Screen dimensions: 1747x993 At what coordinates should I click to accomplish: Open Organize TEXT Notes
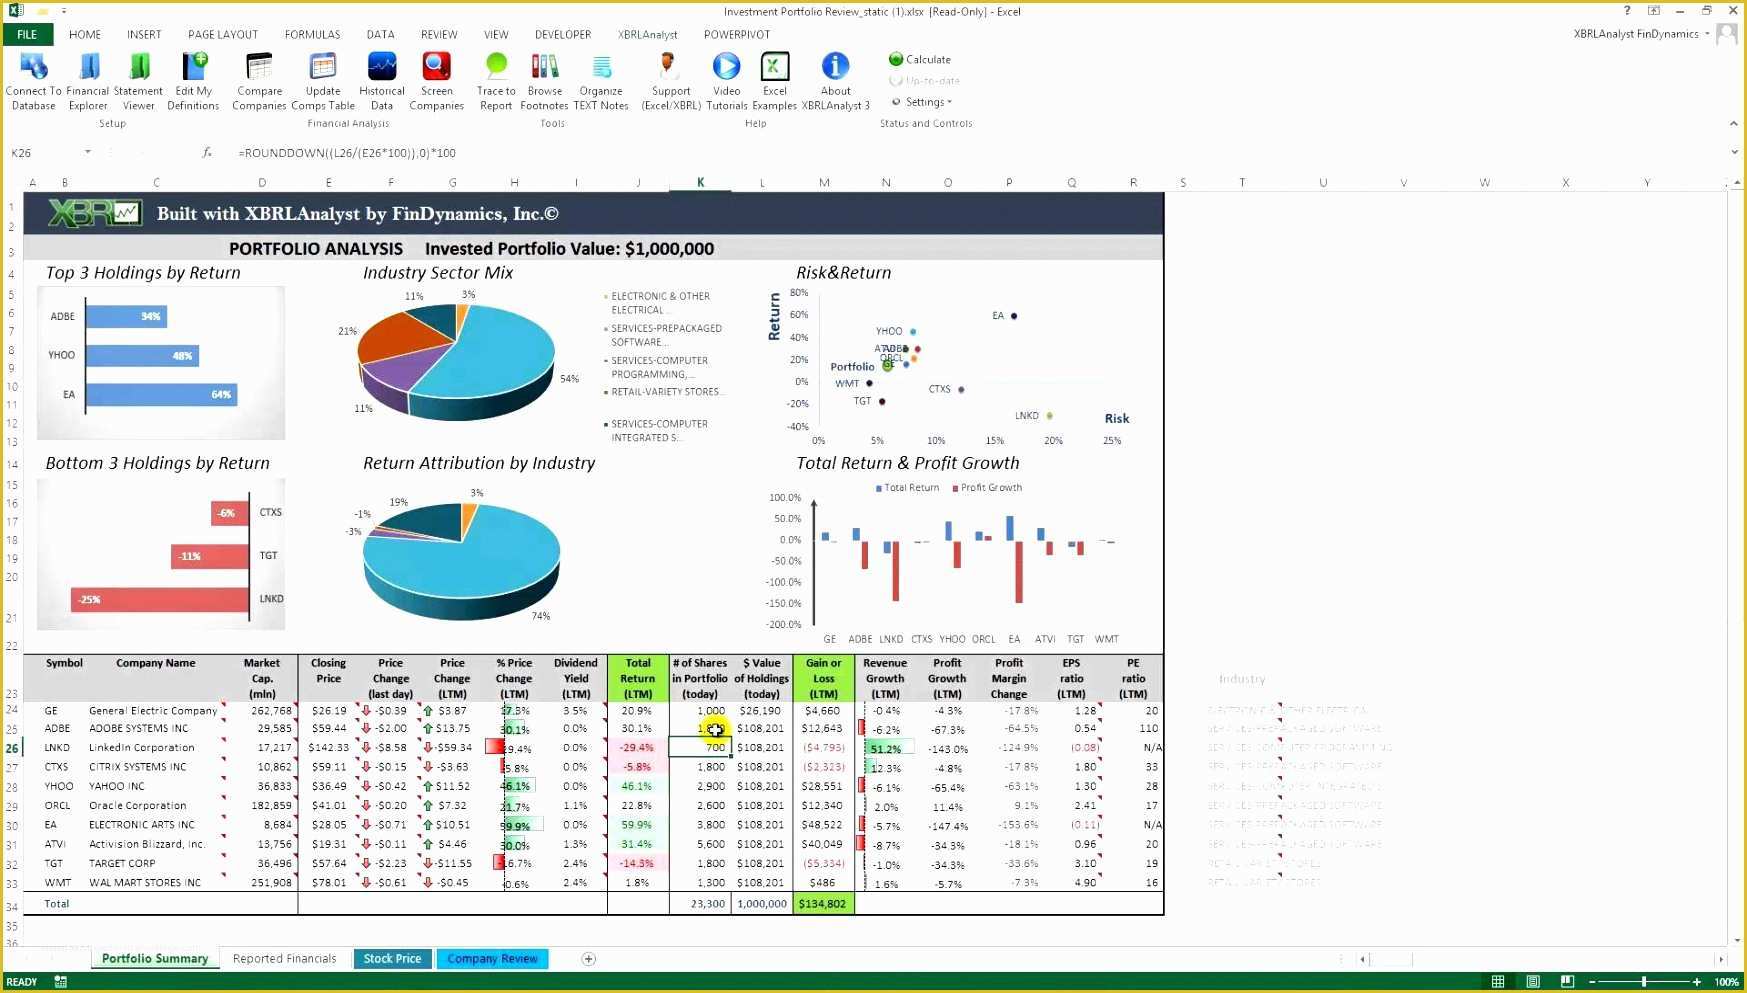(x=601, y=81)
